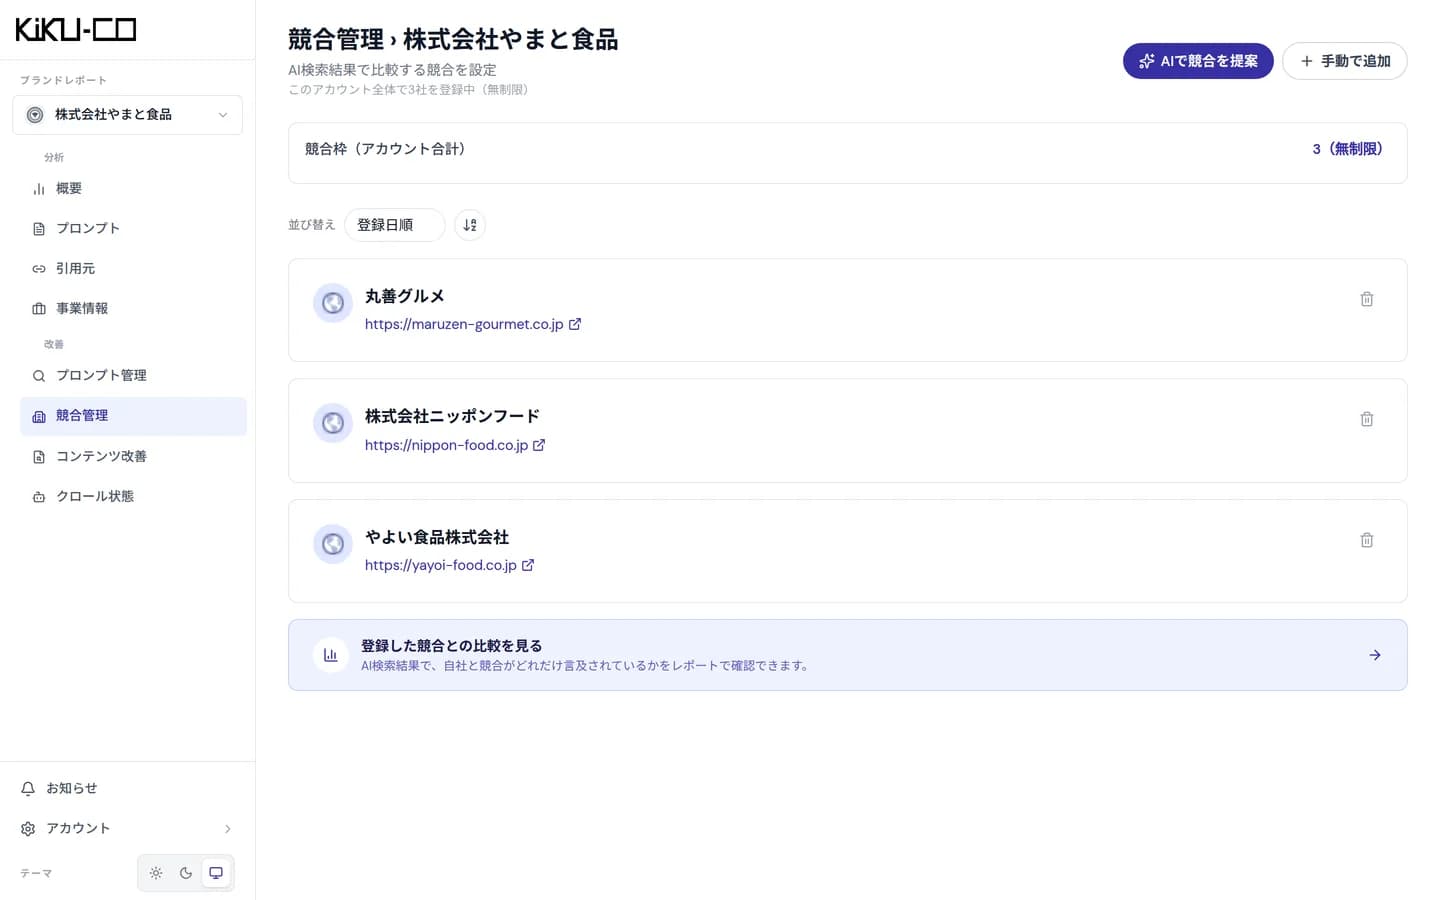
Task: Click the クロール状態 robot icon
Action: [x=39, y=497]
